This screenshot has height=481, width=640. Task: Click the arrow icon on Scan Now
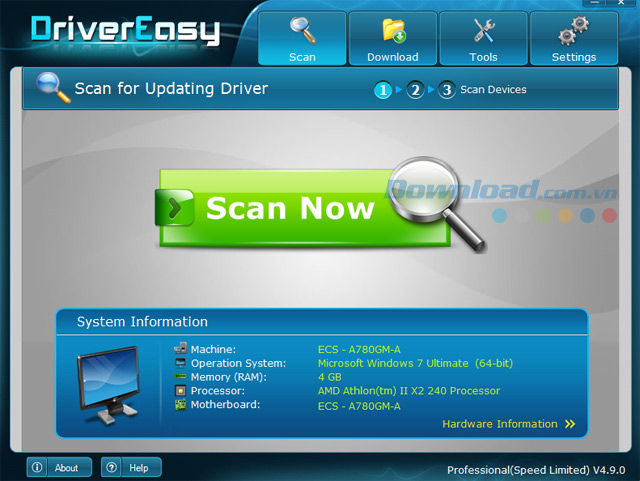[x=174, y=208]
